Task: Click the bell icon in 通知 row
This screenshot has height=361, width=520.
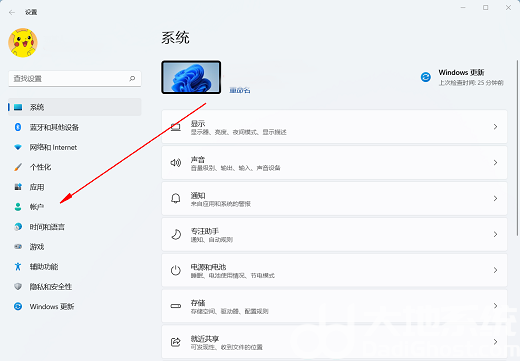Action: [x=176, y=198]
